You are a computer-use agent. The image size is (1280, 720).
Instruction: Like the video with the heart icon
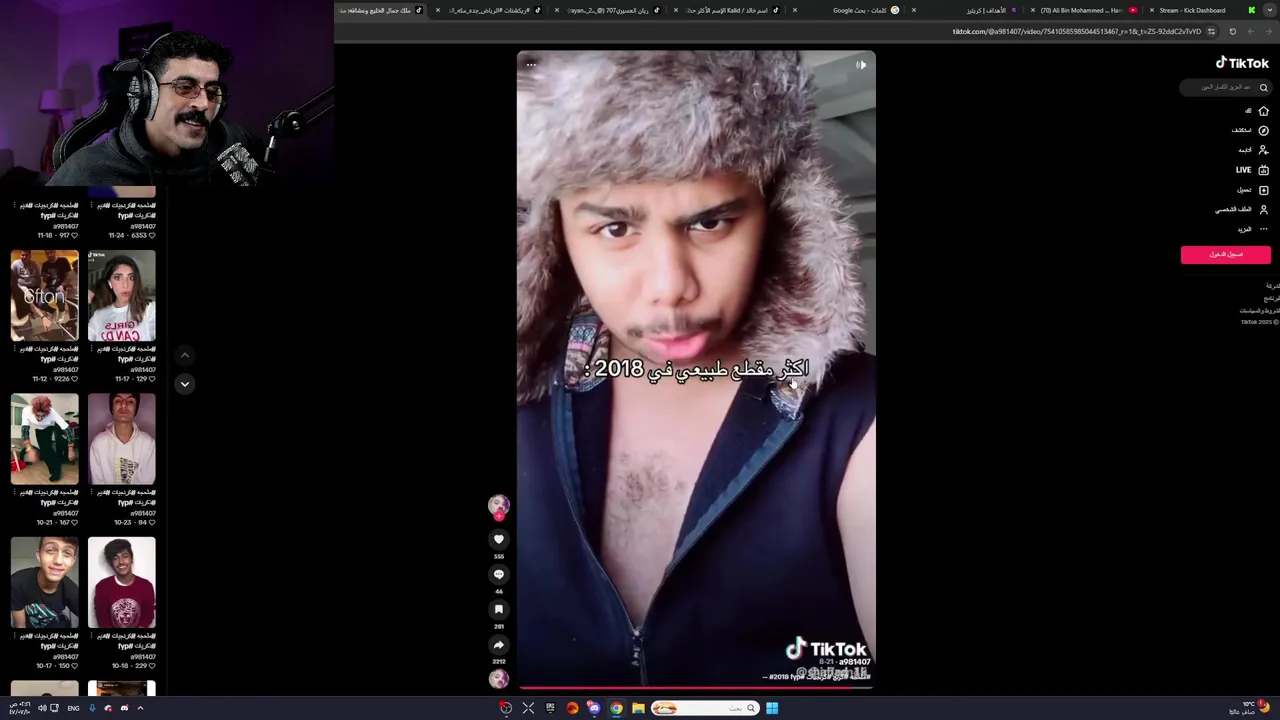pyautogui.click(x=498, y=539)
